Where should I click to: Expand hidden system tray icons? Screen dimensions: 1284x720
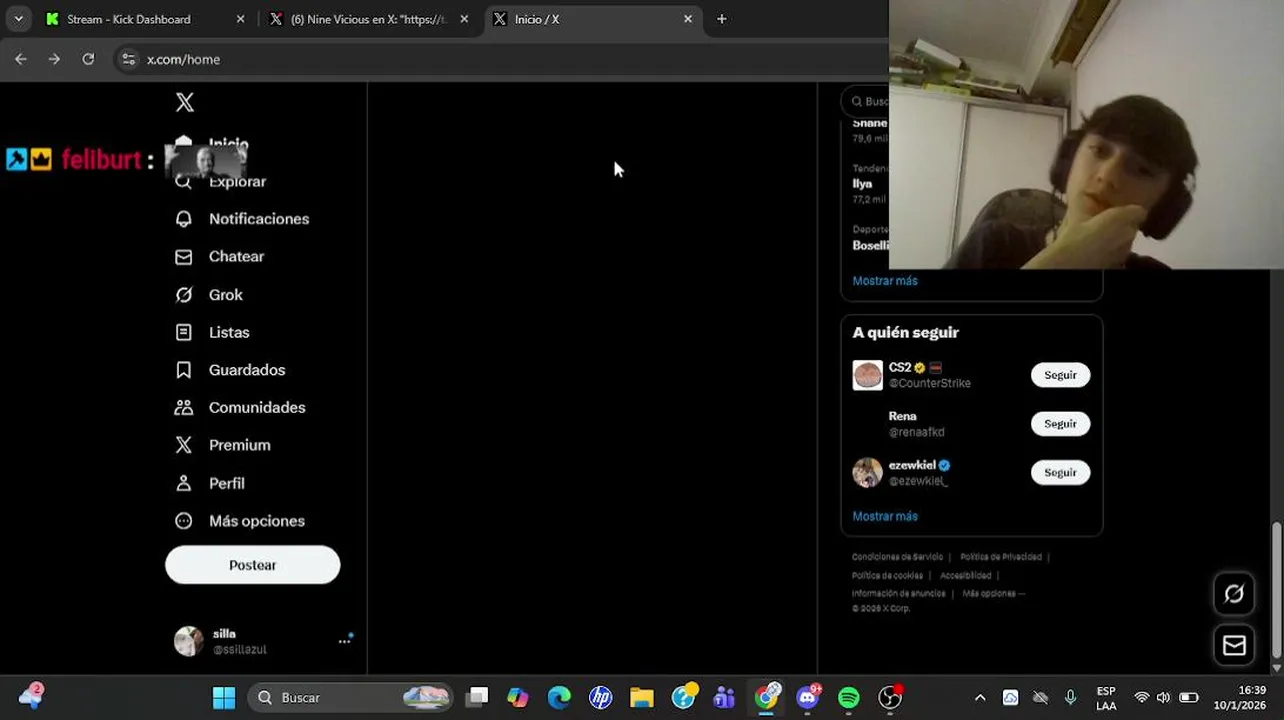(x=980, y=697)
